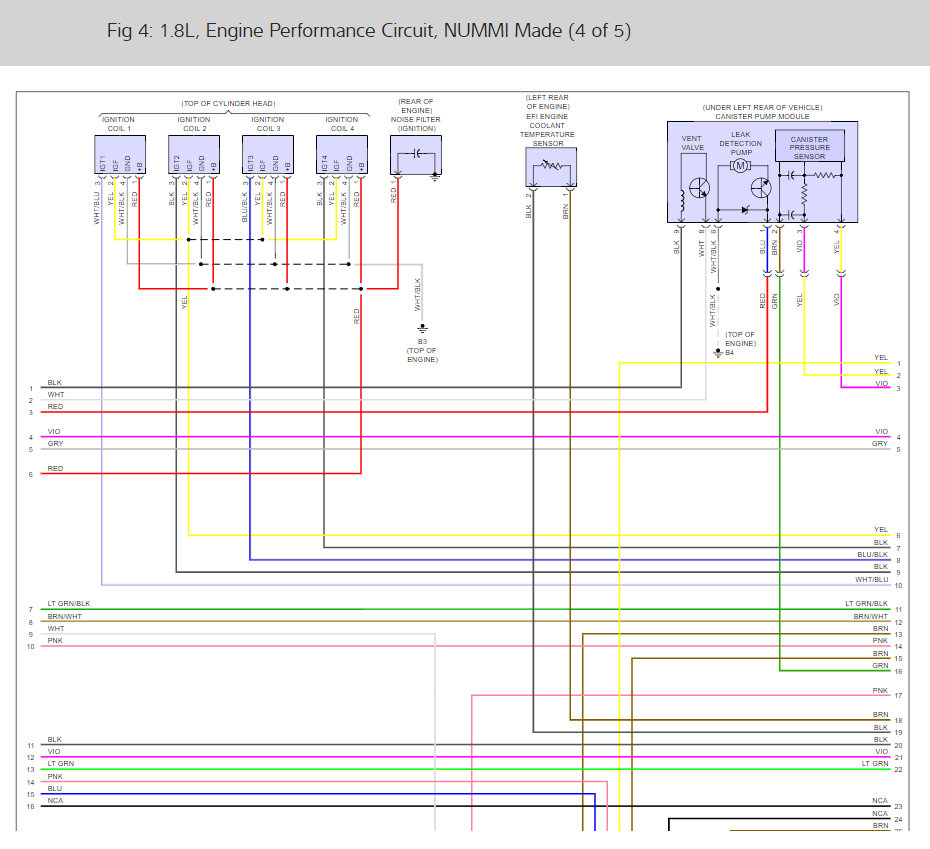This screenshot has height=849, width=930.
Task: Select the Ignition Coil 3 component box
Action: click(268, 155)
